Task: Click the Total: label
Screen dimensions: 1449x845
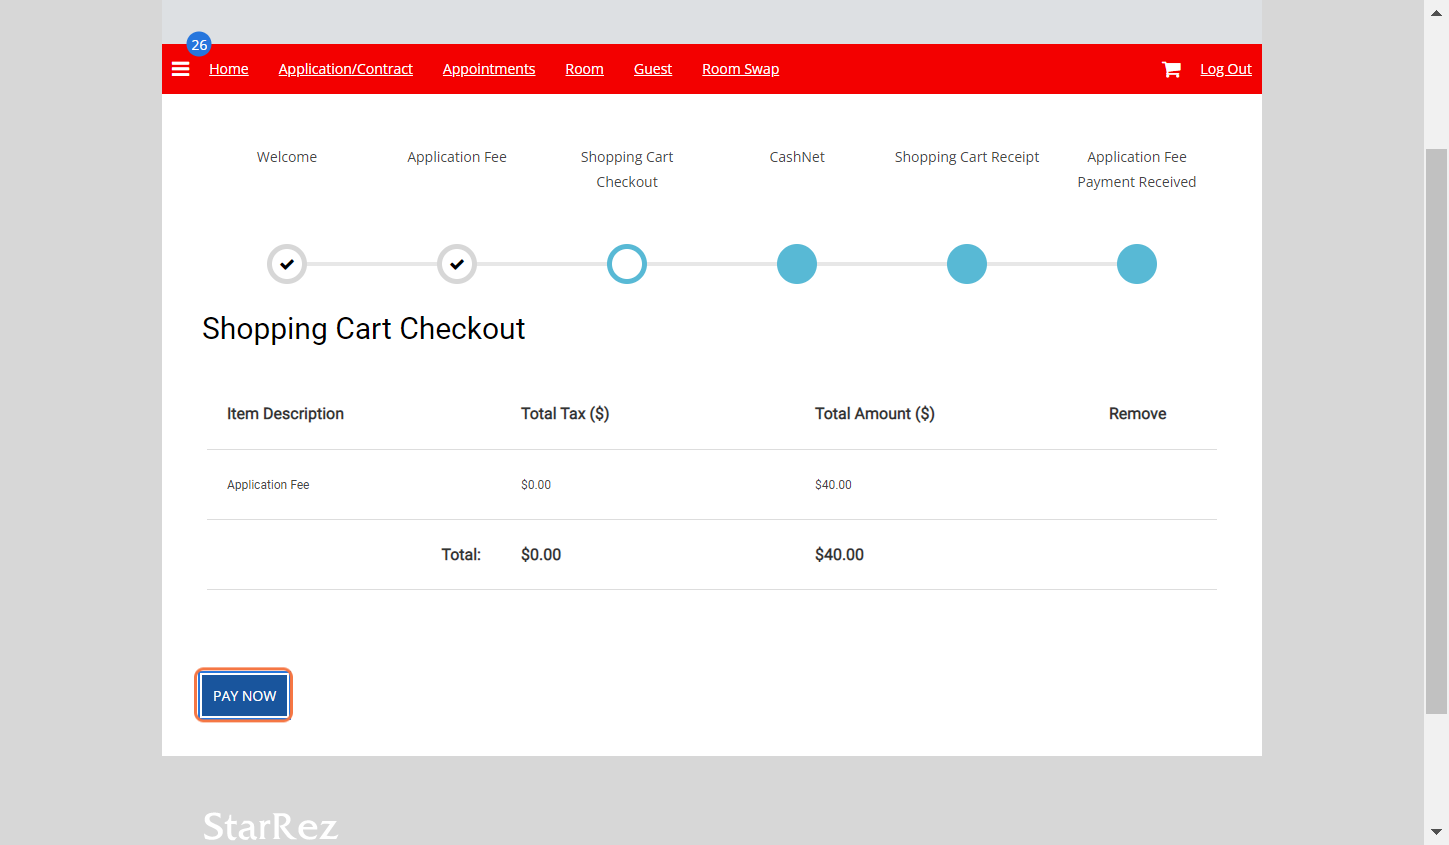Action: (x=461, y=555)
